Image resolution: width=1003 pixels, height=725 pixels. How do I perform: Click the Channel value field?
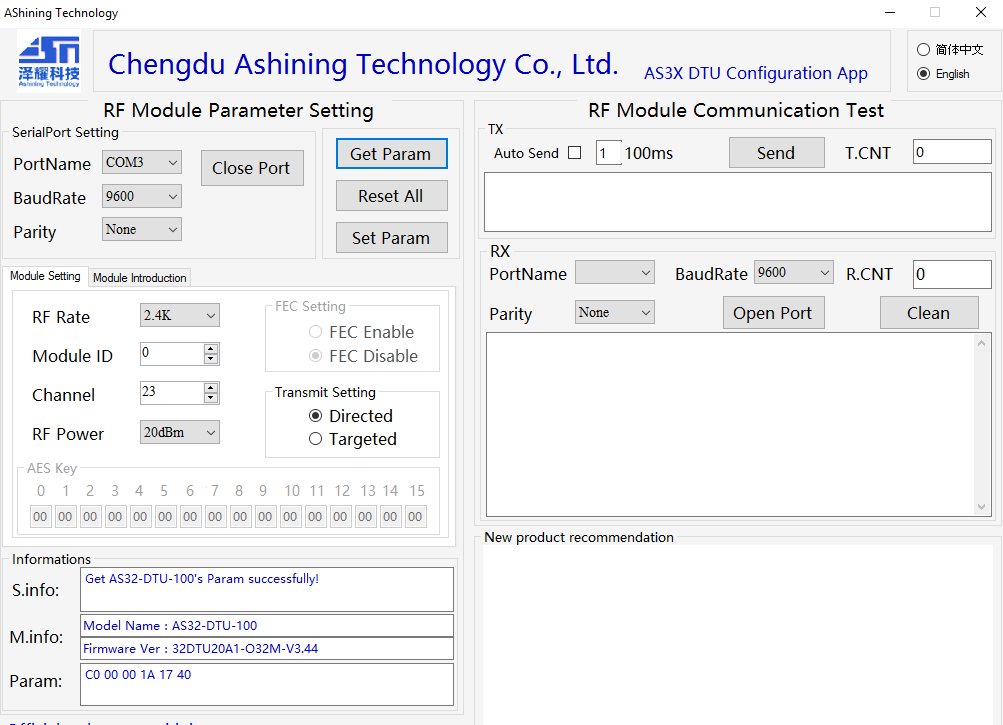172,393
